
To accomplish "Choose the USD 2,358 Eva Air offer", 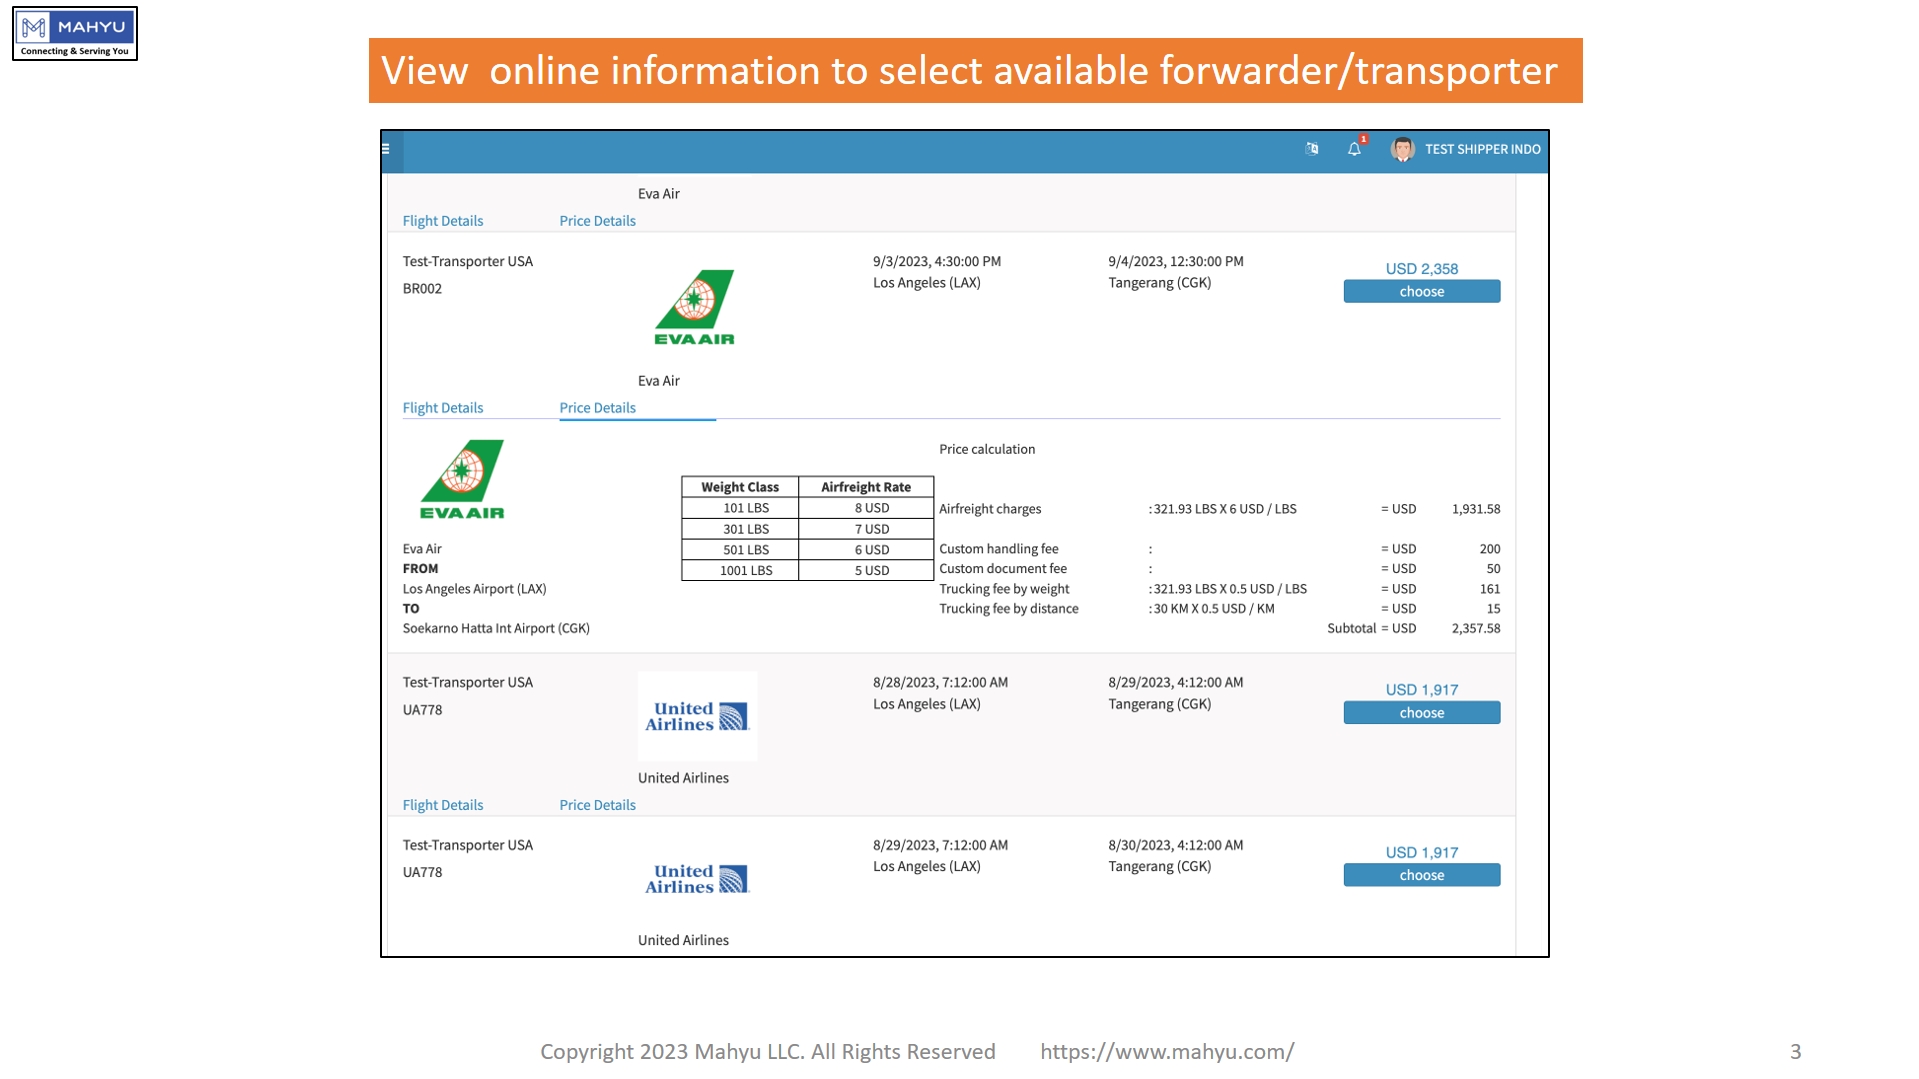I will [x=1421, y=291].
